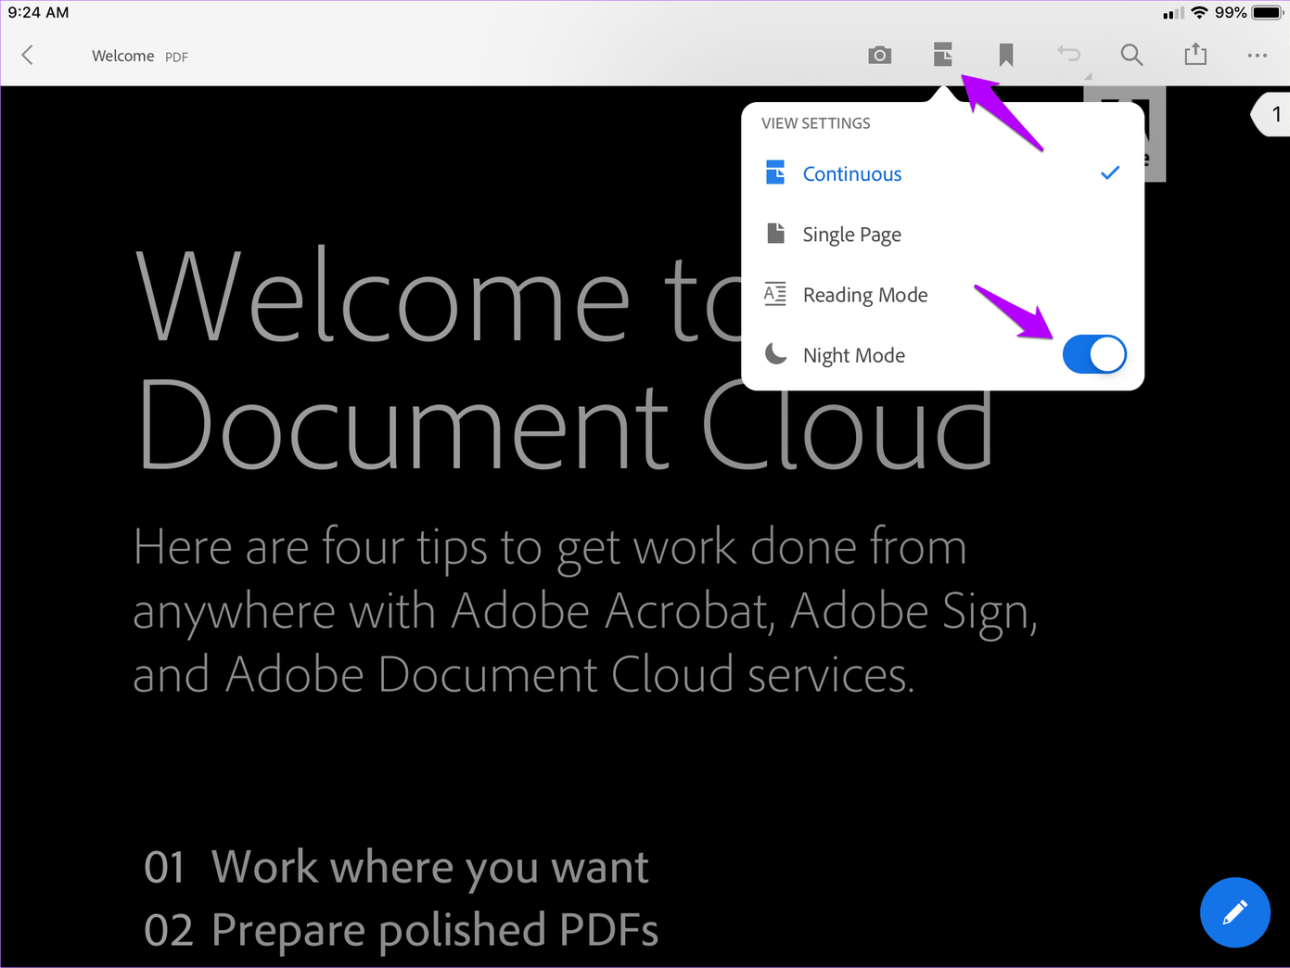Image resolution: width=1290 pixels, height=968 pixels.
Task: Click the Single Page document icon
Action: (775, 234)
